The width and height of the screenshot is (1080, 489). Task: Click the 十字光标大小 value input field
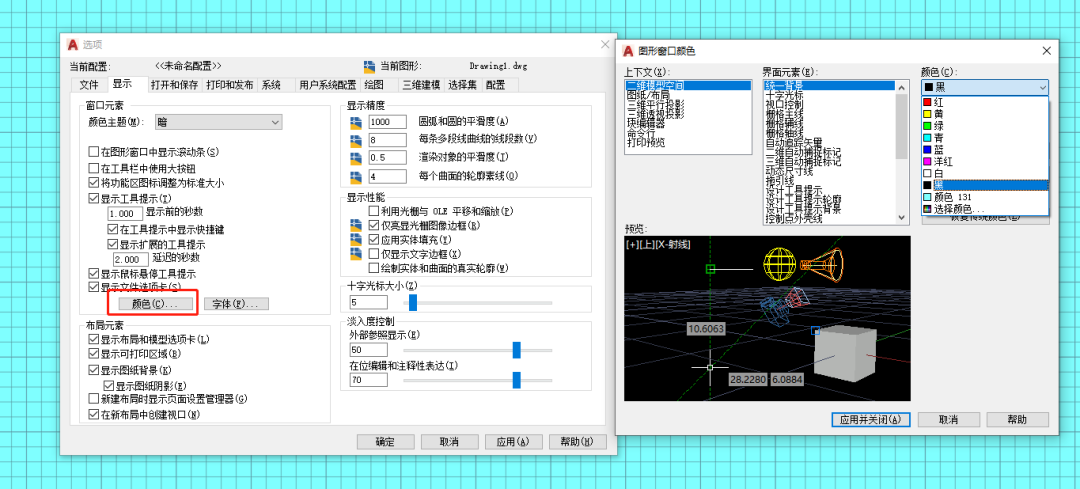coord(372,302)
